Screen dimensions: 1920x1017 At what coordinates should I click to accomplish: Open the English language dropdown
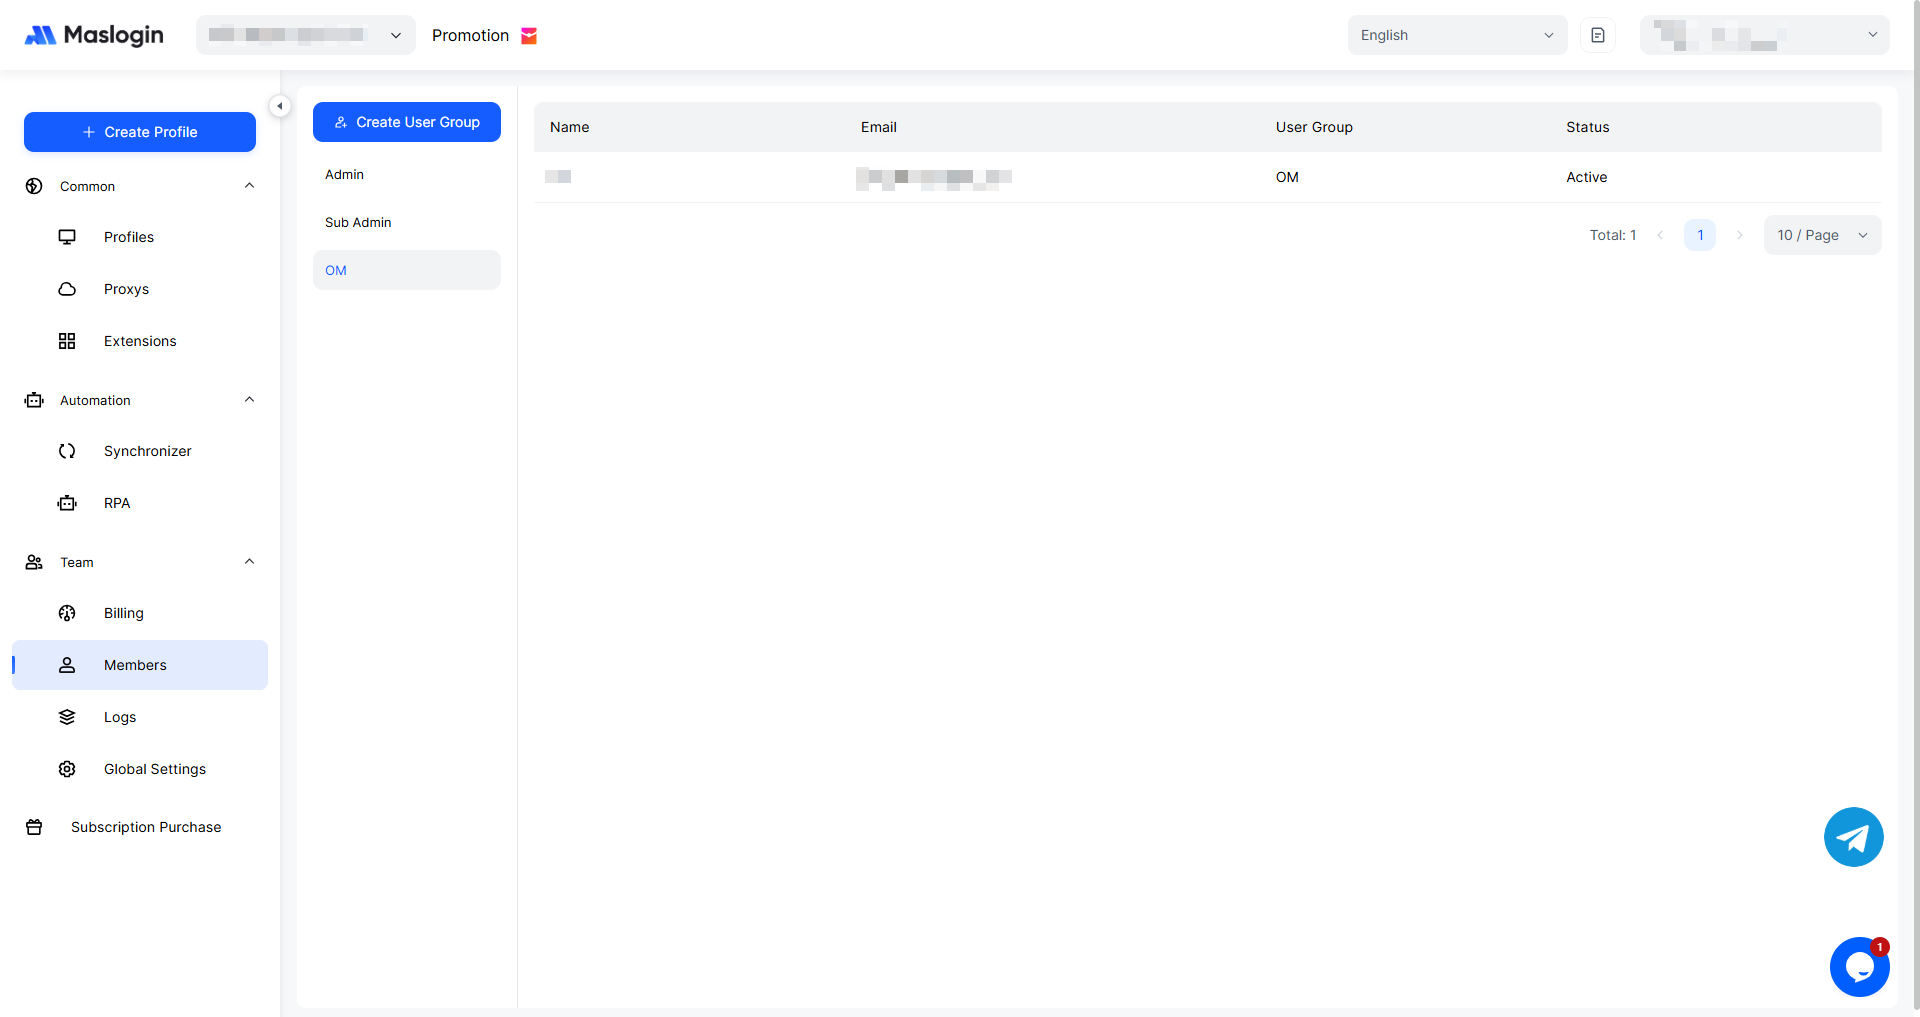pos(1456,35)
